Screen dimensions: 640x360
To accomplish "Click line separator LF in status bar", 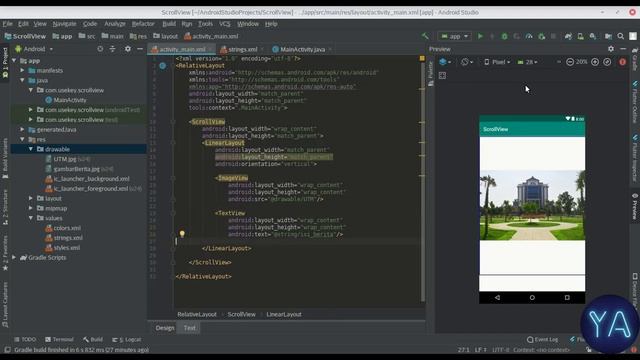I will 481,350.
